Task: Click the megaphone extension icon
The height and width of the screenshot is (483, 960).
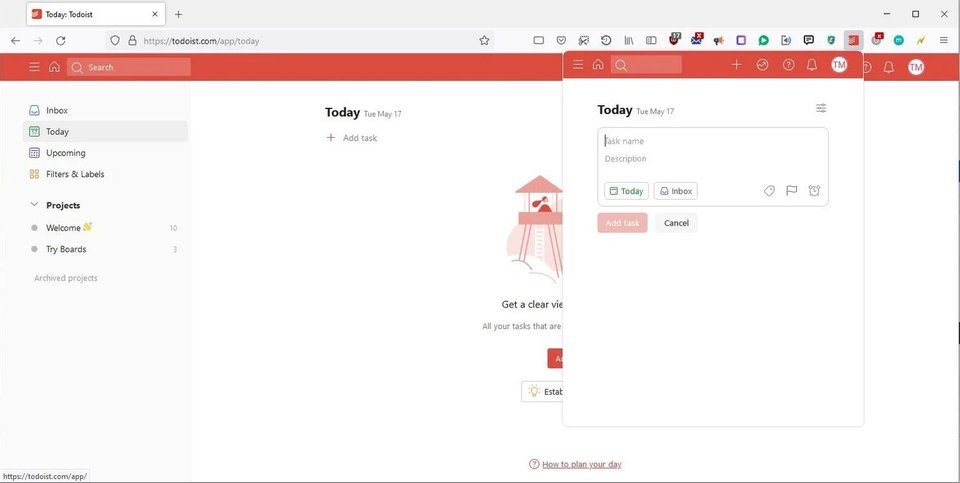Action: tap(719, 40)
